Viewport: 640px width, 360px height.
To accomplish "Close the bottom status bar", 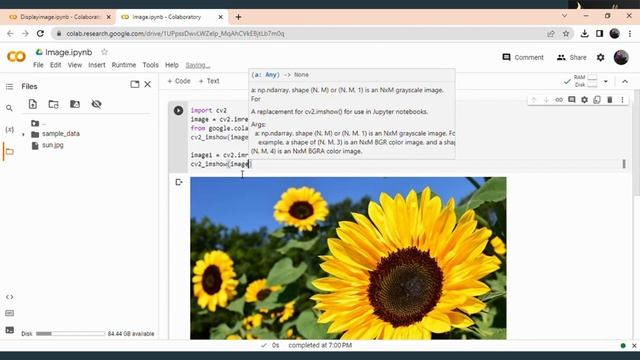I will 634,346.
